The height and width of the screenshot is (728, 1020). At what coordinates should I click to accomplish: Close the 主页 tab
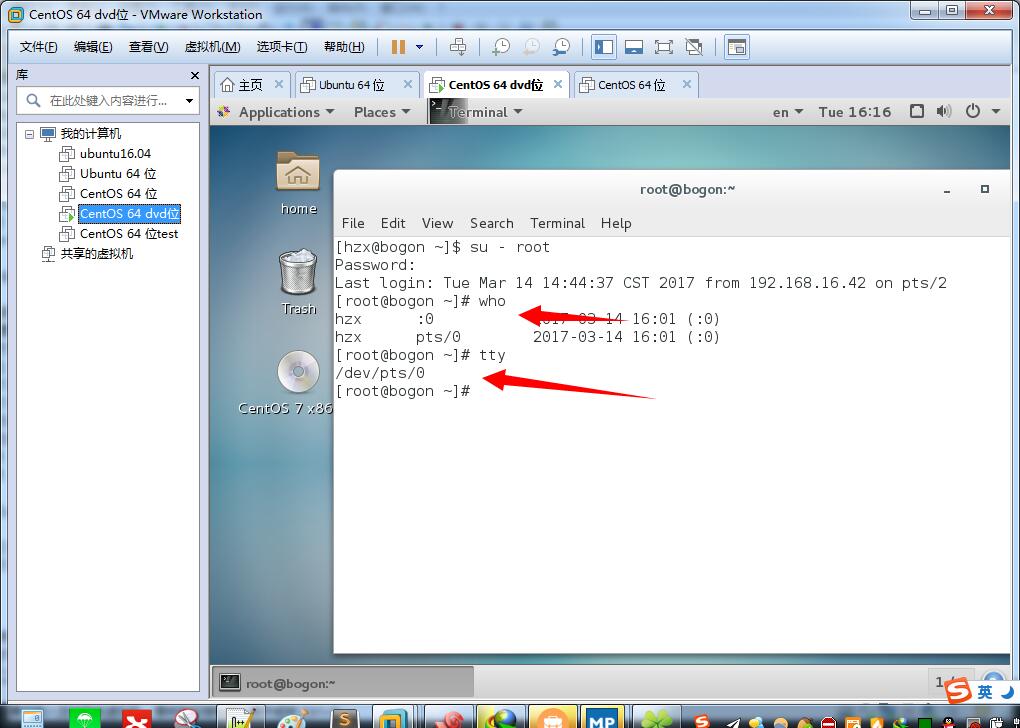click(278, 84)
